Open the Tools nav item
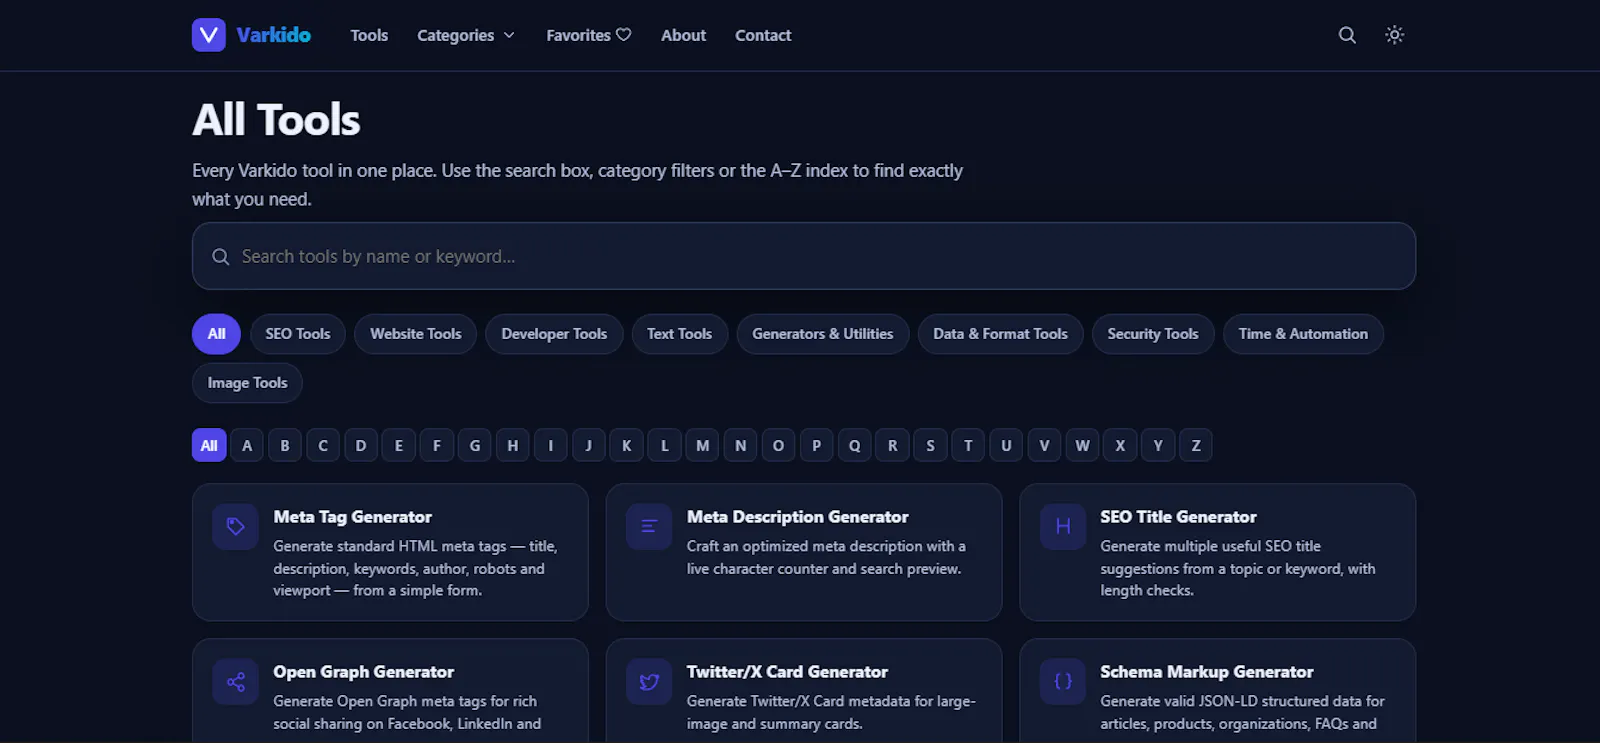The width and height of the screenshot is (1600, 743). (369, 35)
